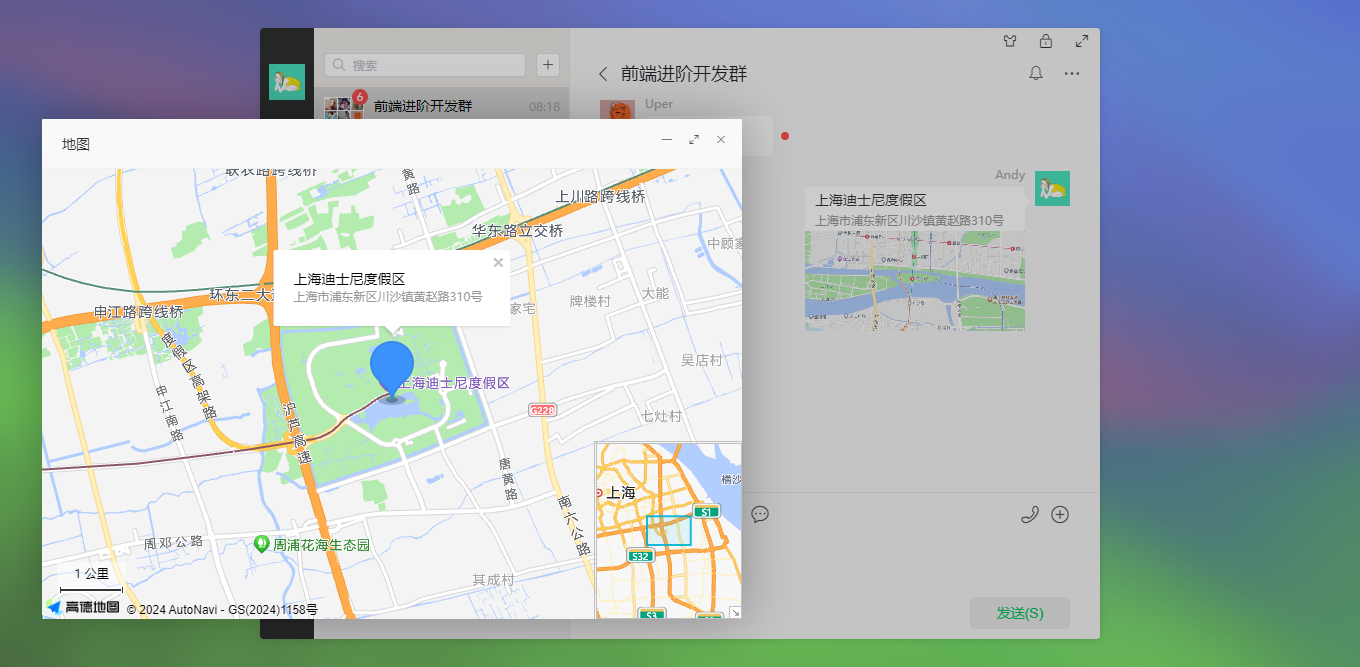Click the map thumbnail in Andy's location message
1360x667 pixels.
(914, 281)
